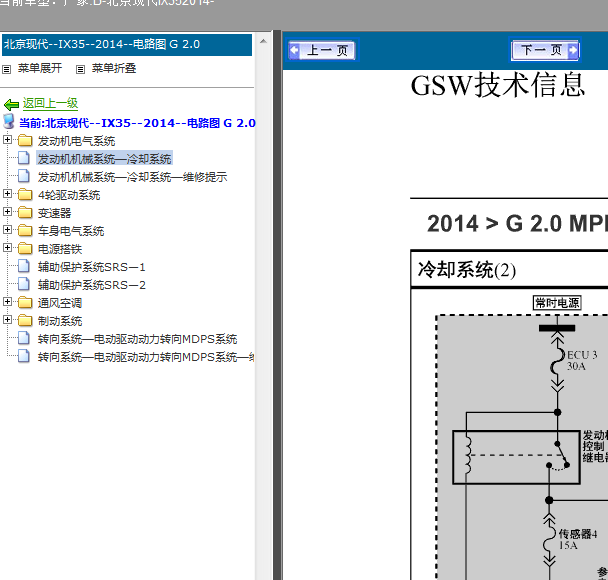608x580 pixels.
Task: Expand the 电源搭铁 folder
Action: (x=7, y=247)
